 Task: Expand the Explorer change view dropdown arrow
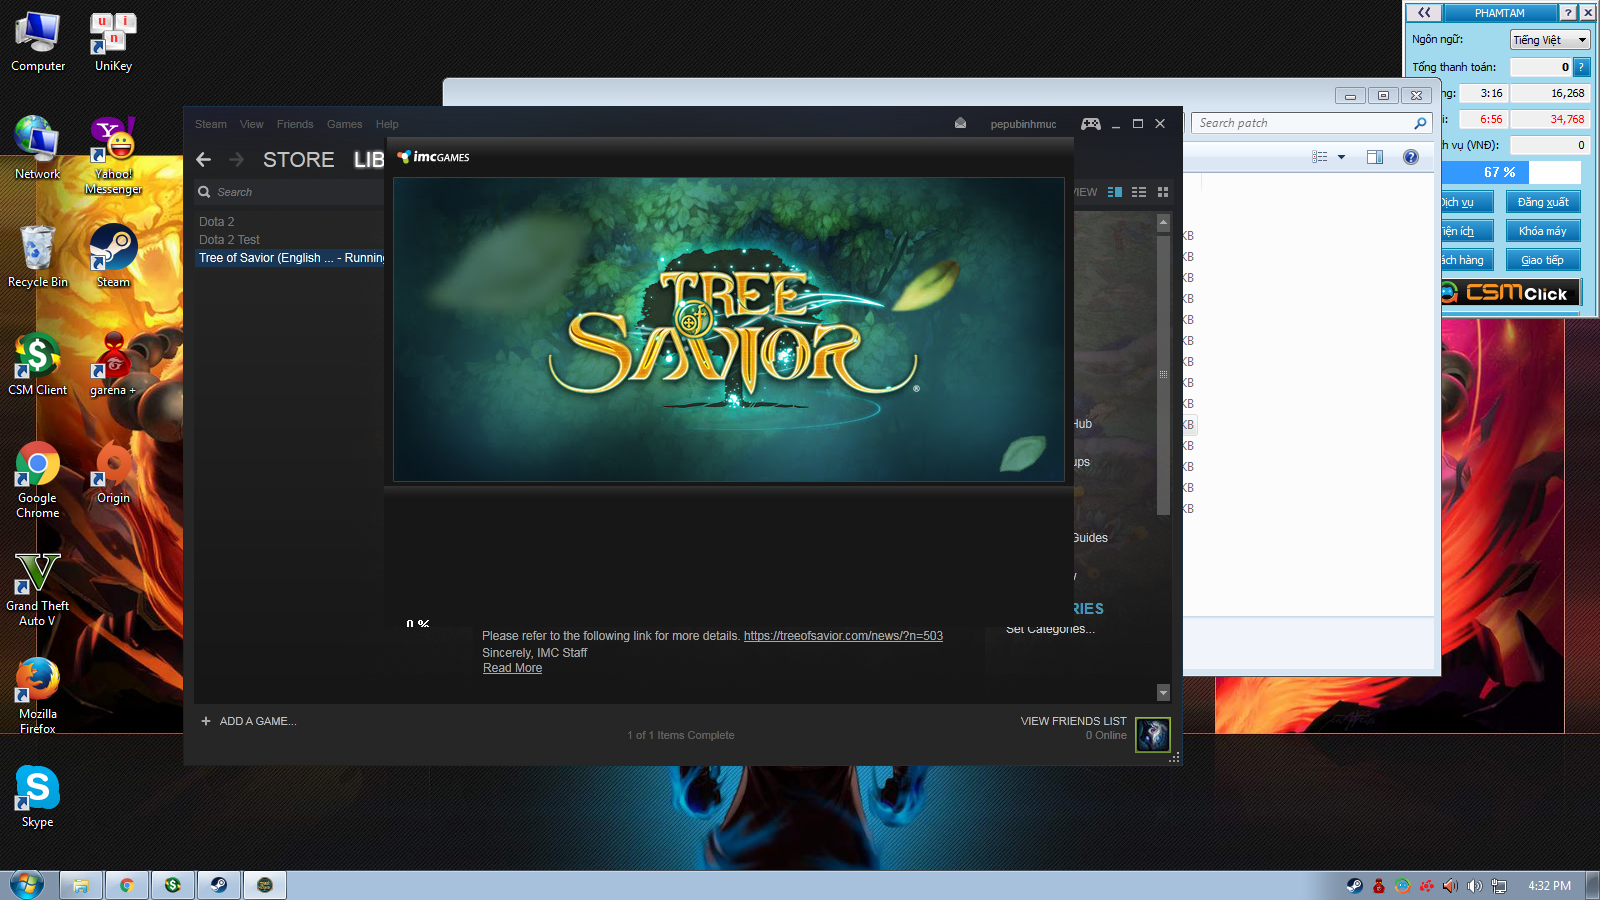(x=1341, y=157)
